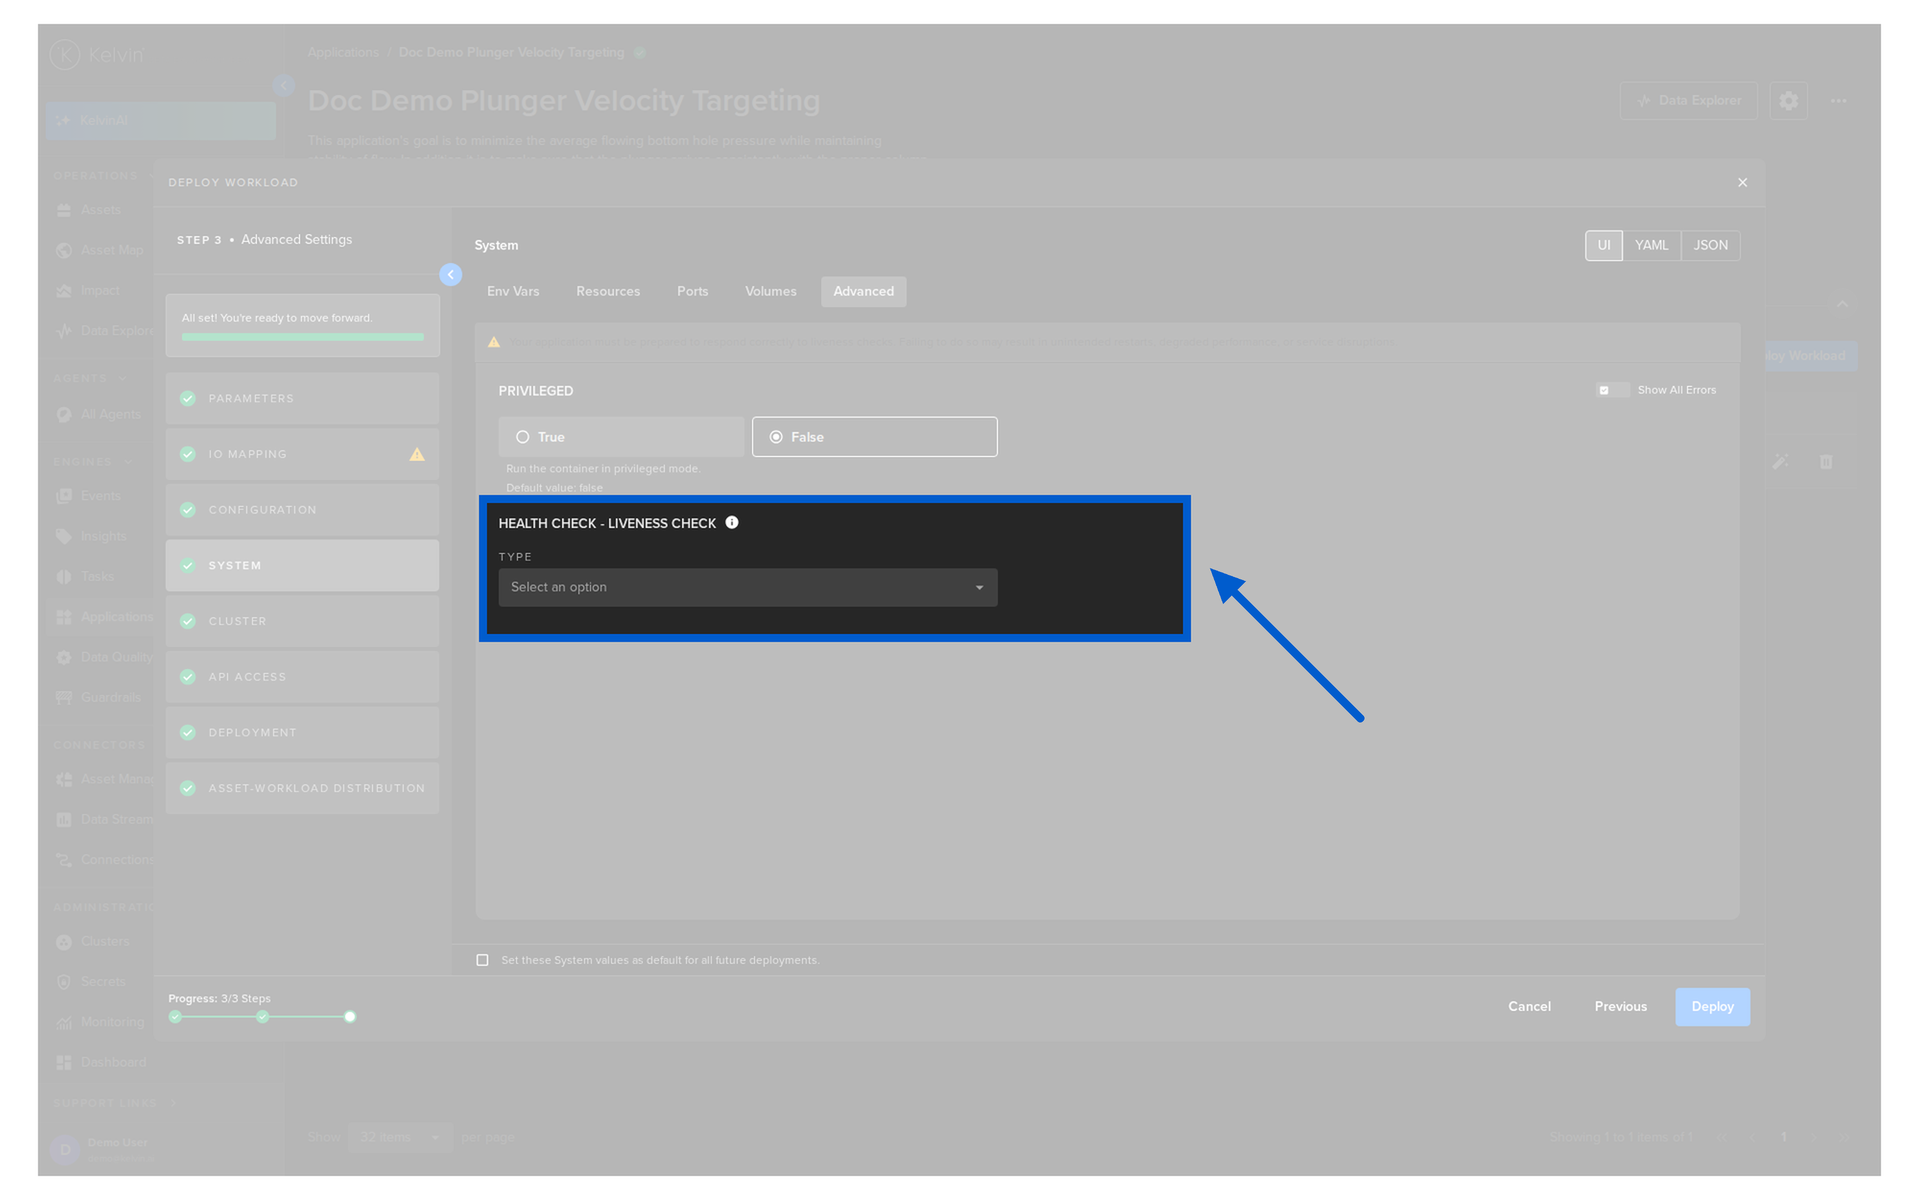1920x1200 pixels.
Task: Open the items per page dropdown
Action: [400, 1137]
